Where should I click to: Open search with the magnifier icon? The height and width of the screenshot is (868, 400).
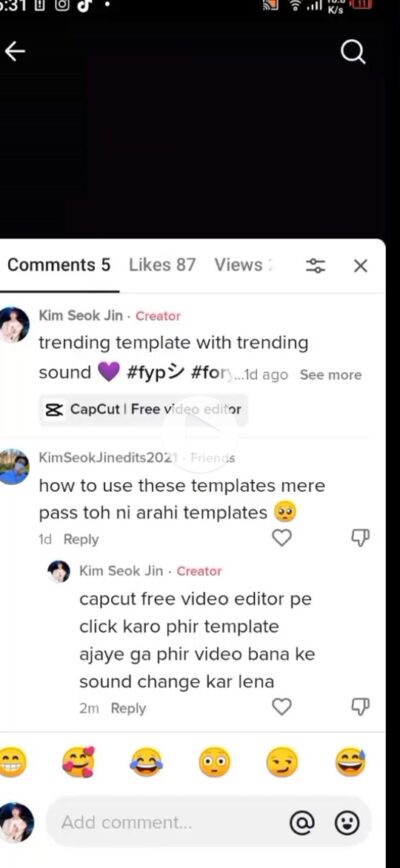point(352,53)
